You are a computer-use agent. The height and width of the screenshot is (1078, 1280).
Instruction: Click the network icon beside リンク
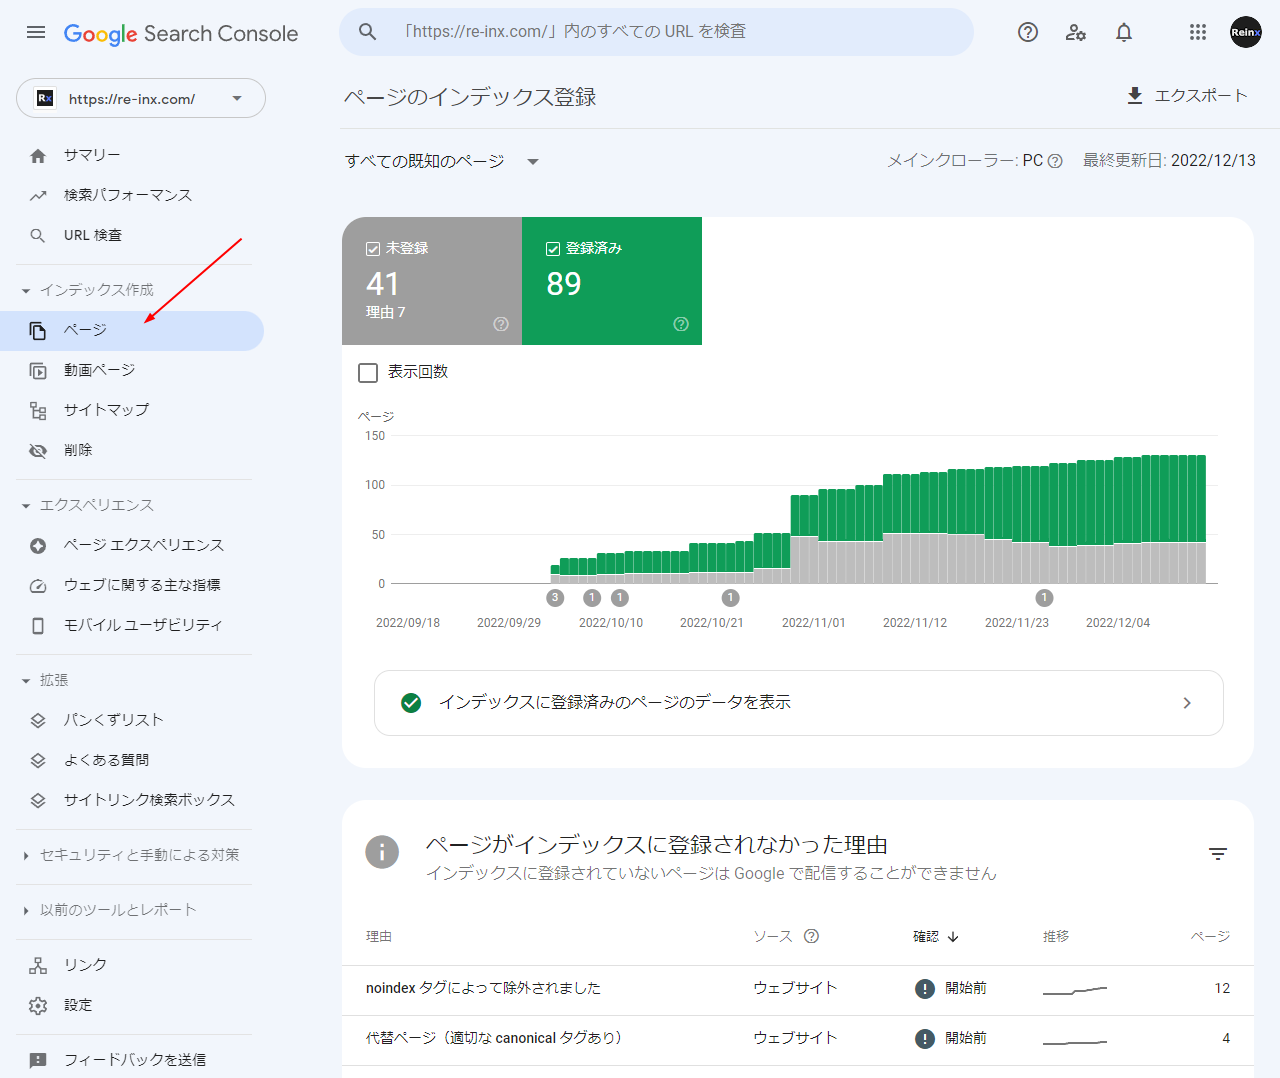[38, 965]
